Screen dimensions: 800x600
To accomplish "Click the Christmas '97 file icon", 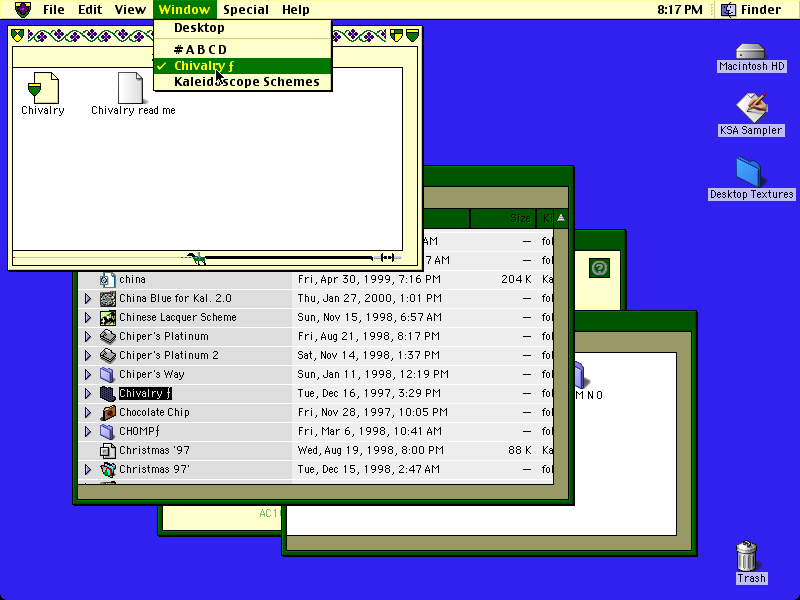I will pos(107,451).
